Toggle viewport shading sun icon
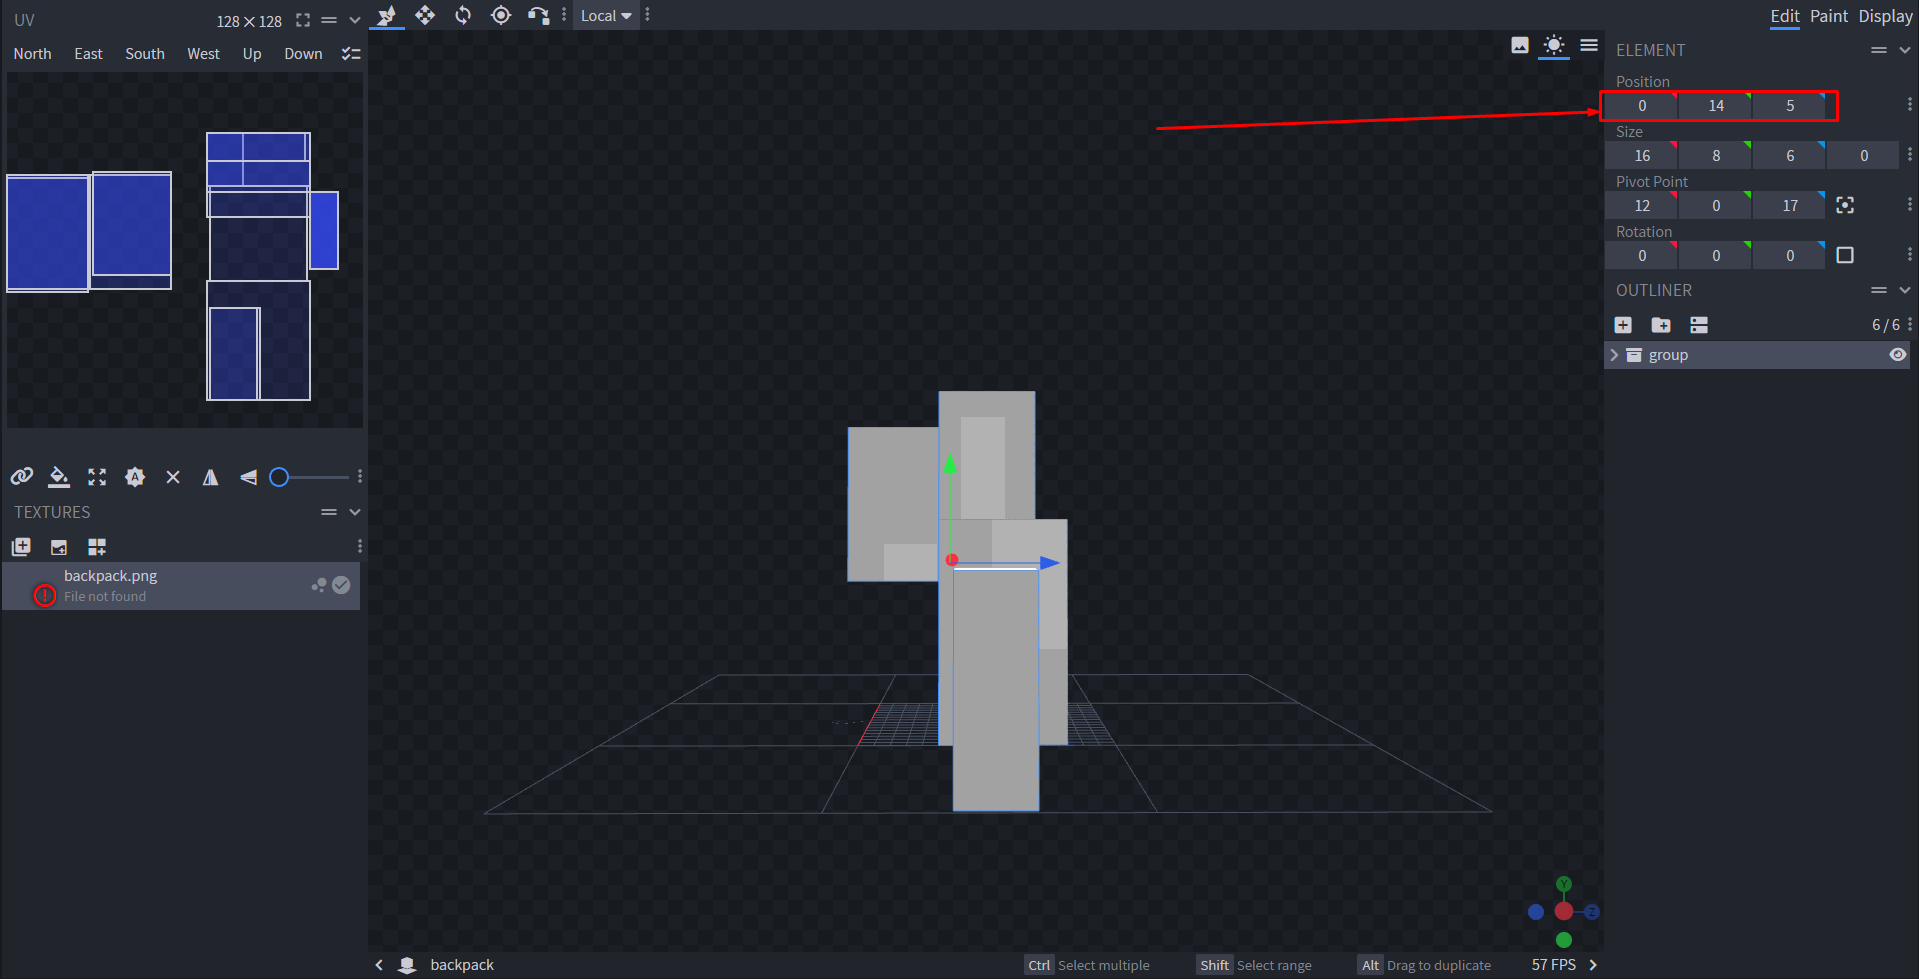 pos(1553,45)
